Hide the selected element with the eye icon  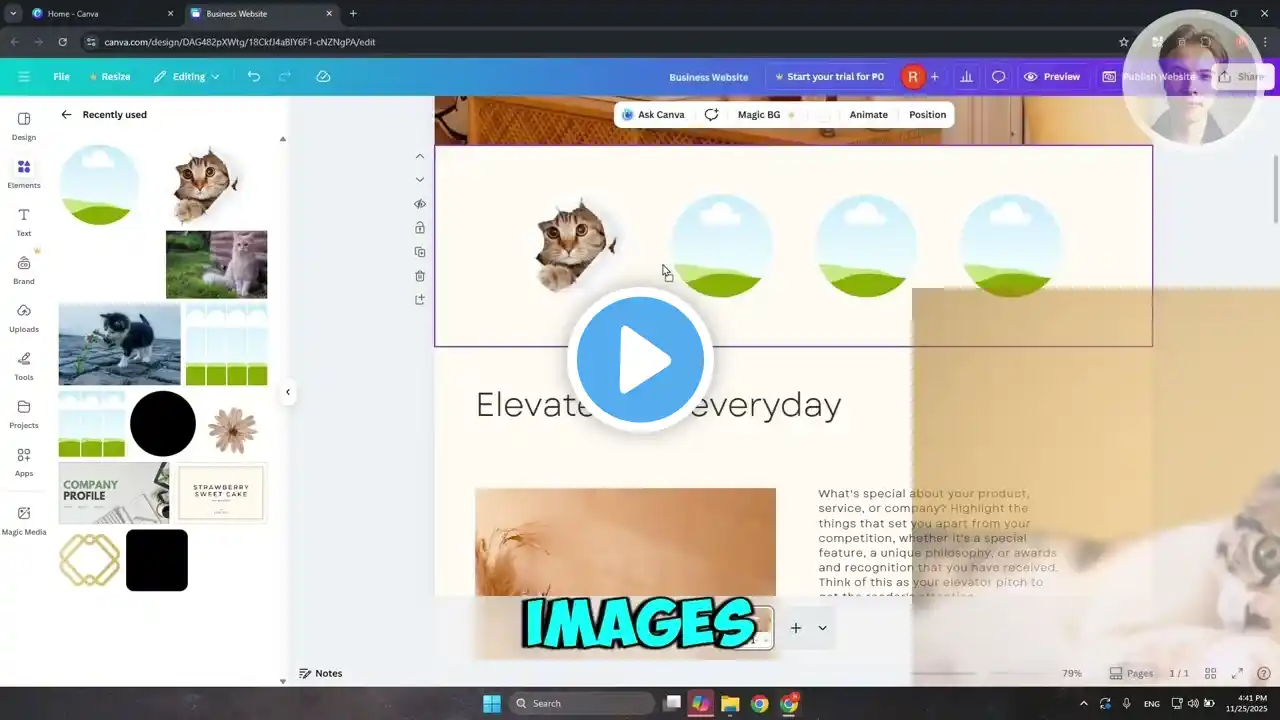419,203
